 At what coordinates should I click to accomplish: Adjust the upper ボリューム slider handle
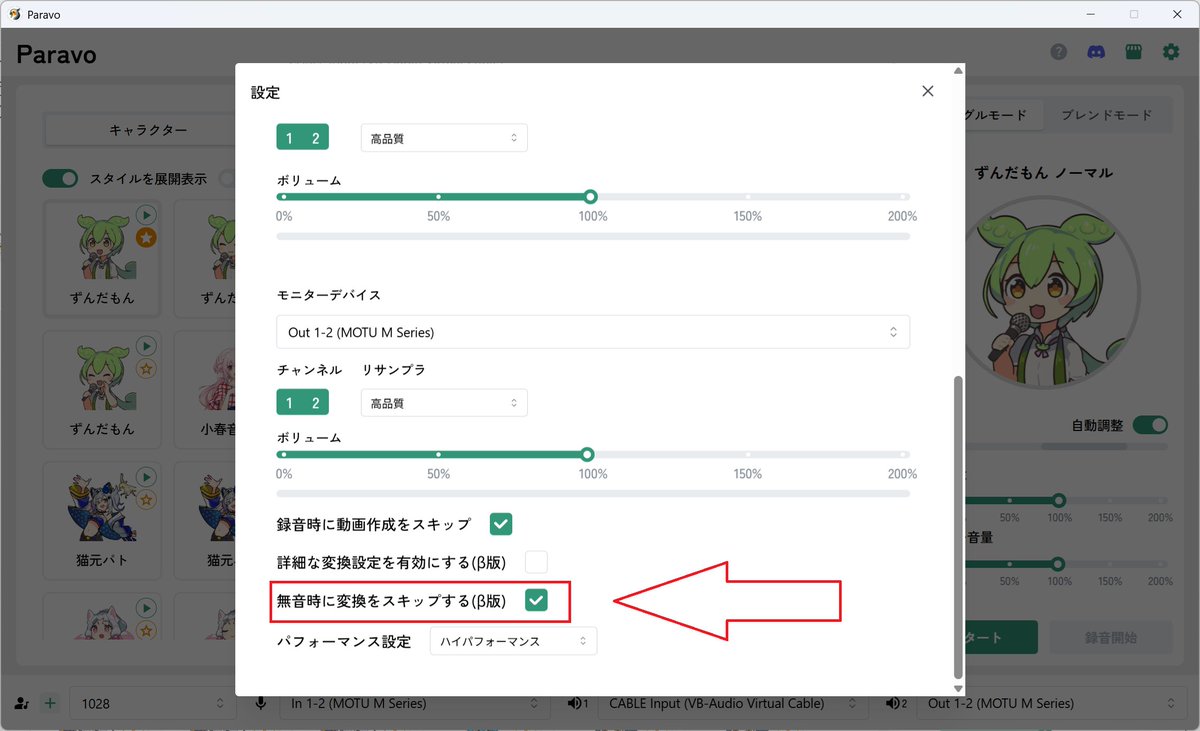coord(590,197)
